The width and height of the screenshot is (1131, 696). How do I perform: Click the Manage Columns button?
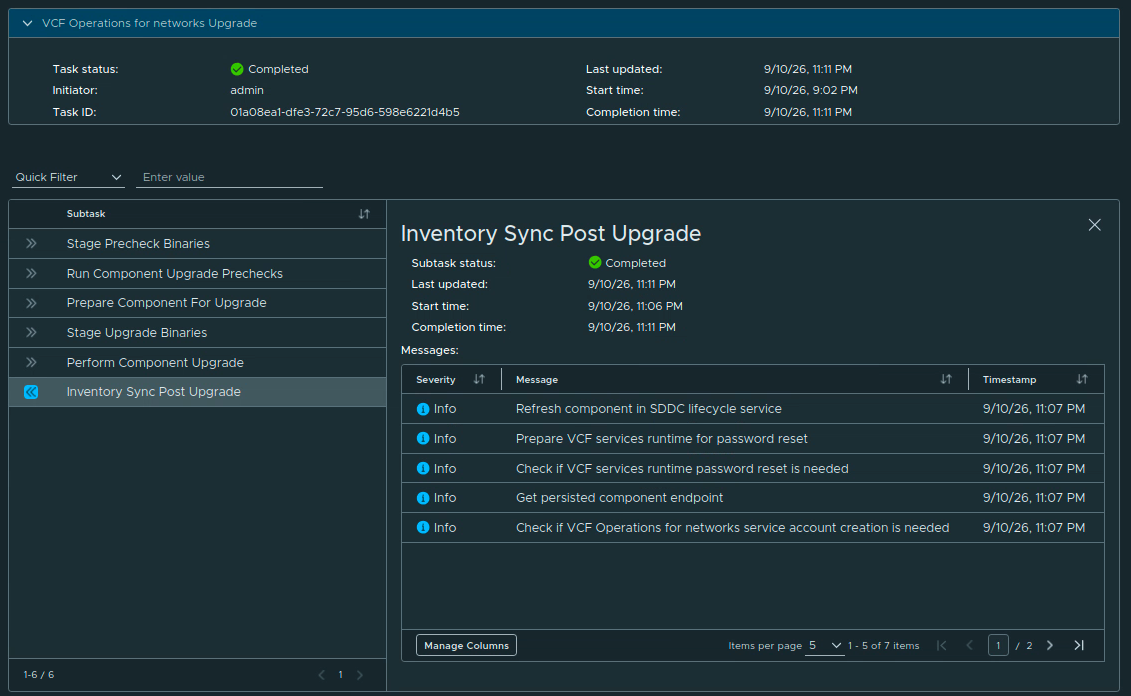coord(466,646)
